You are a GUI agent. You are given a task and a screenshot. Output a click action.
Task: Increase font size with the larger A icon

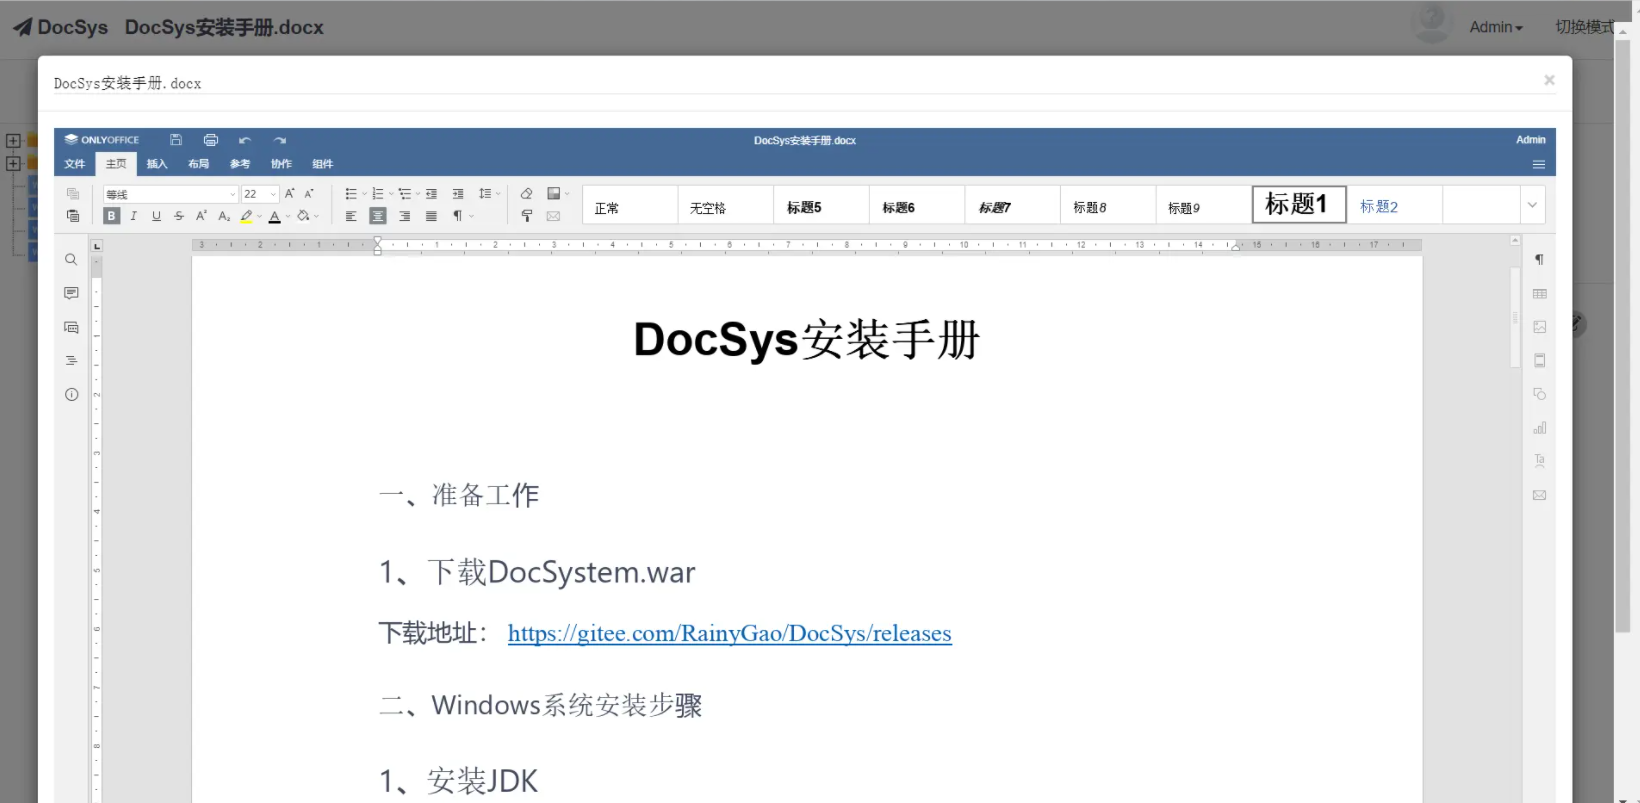coord(289,194)
